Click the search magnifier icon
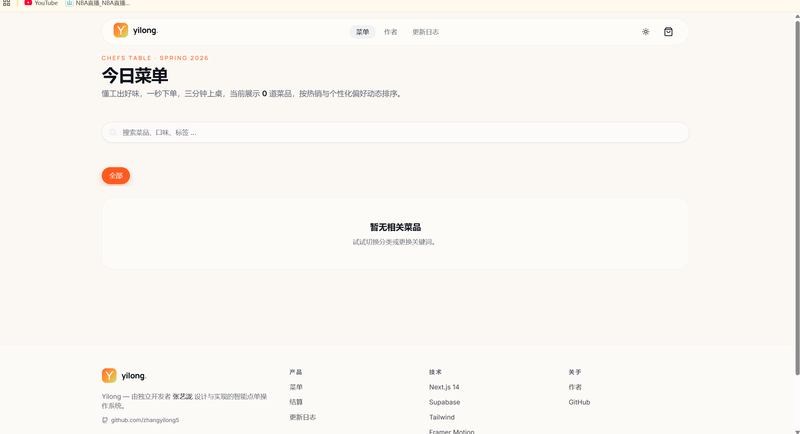Image resolution: width=800 pixels, height=434 pixels. click(113, 132)
